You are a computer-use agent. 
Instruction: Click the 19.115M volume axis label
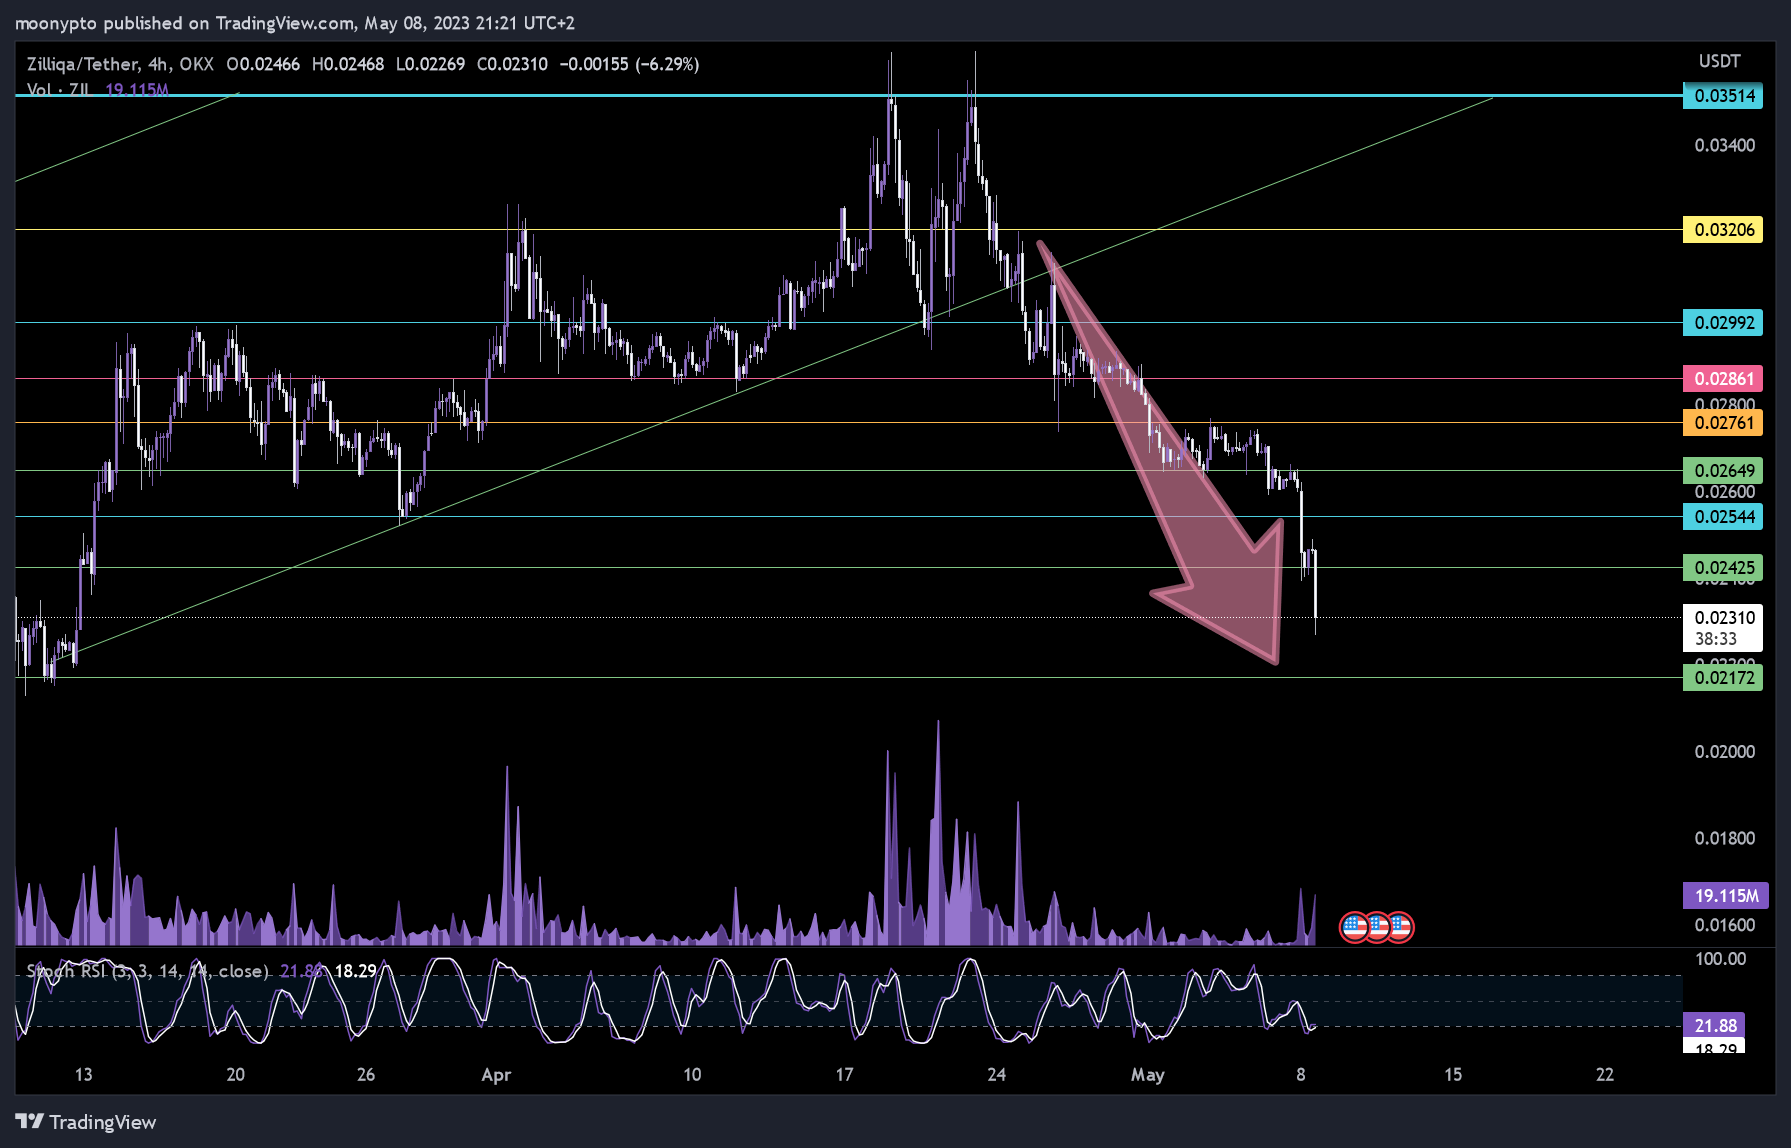[1726, 896]
